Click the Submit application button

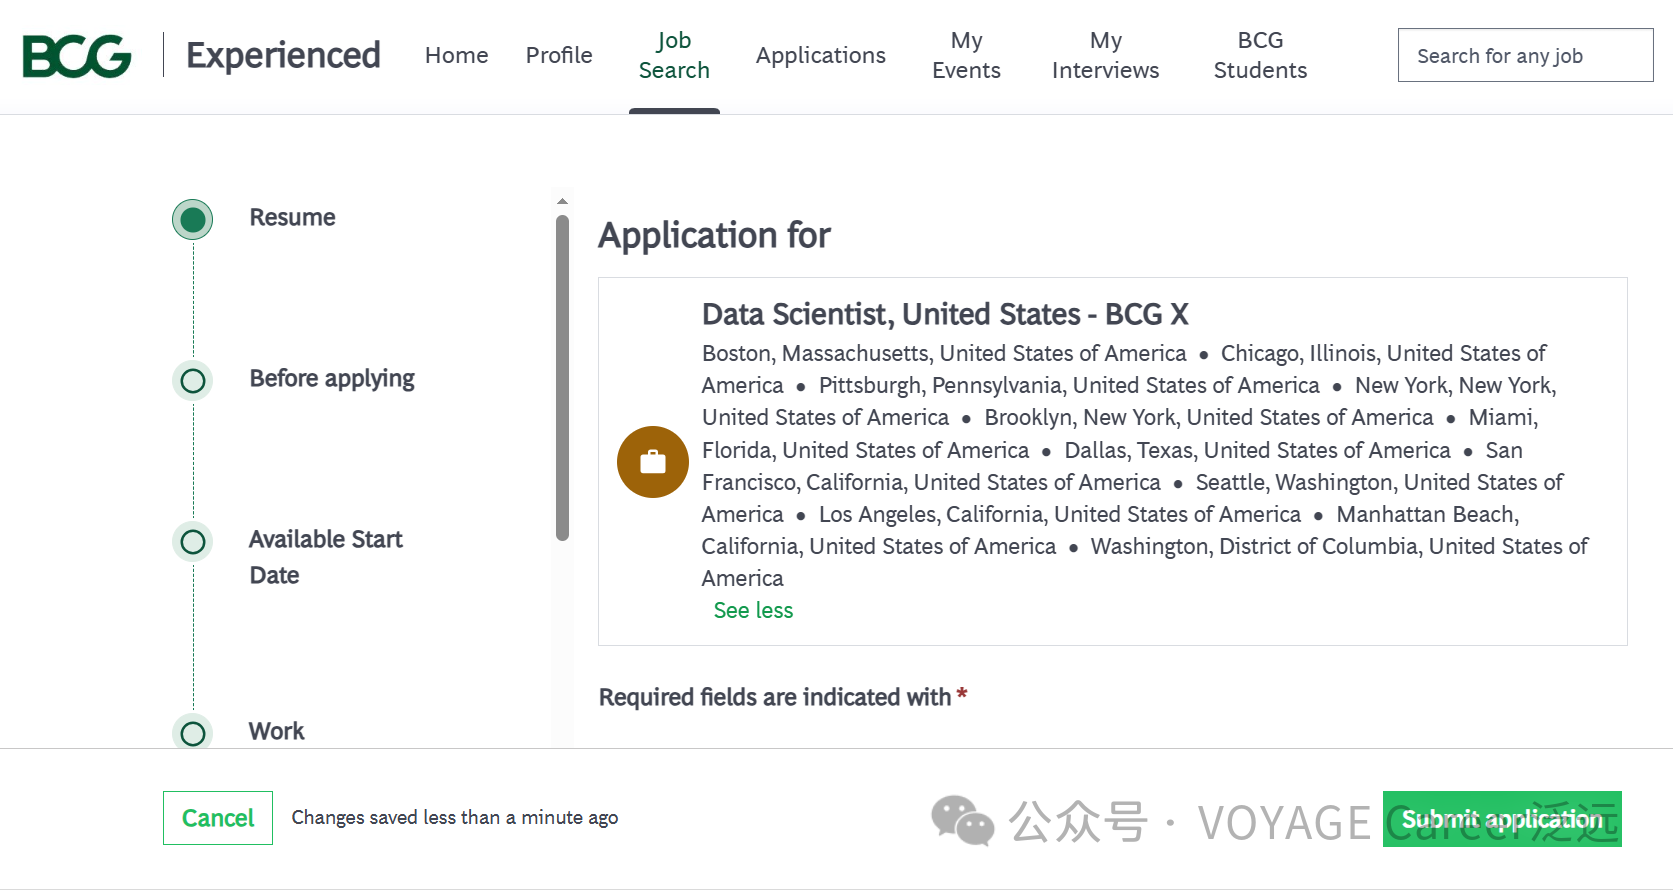(1501, 819)
